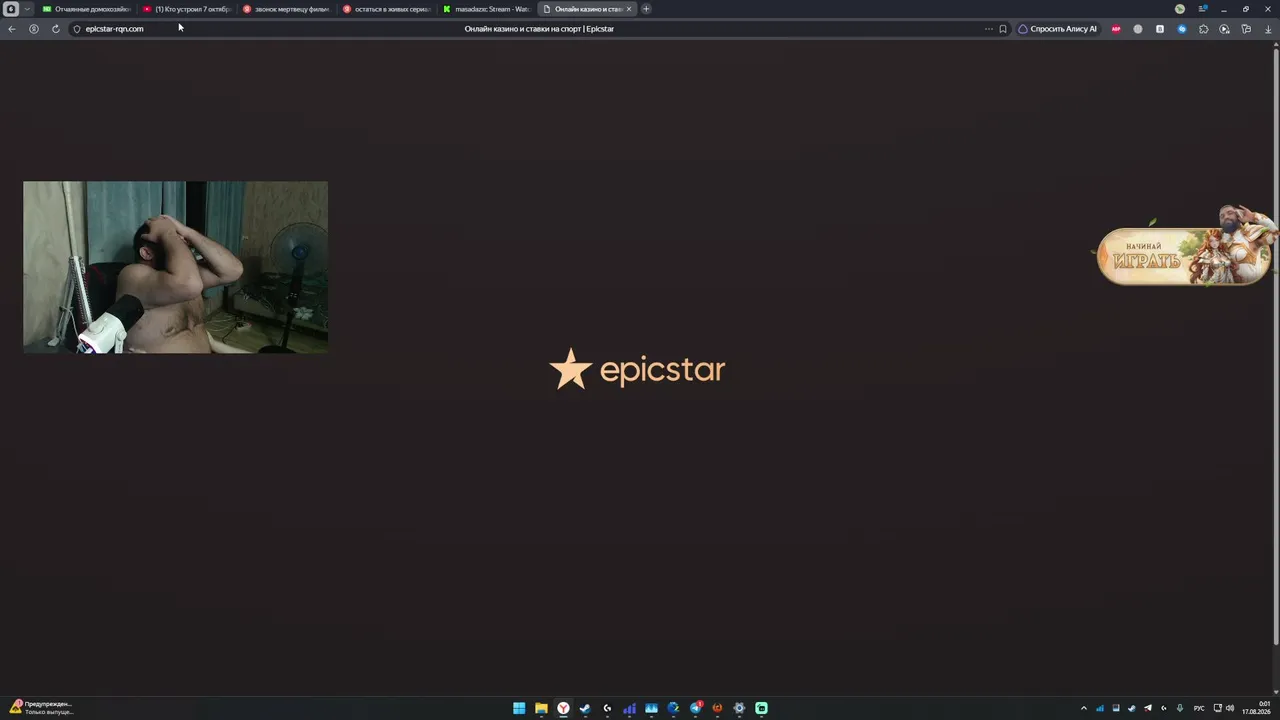Reload the Epicstar page
The image size is (1280, 720).
point(55,29)
